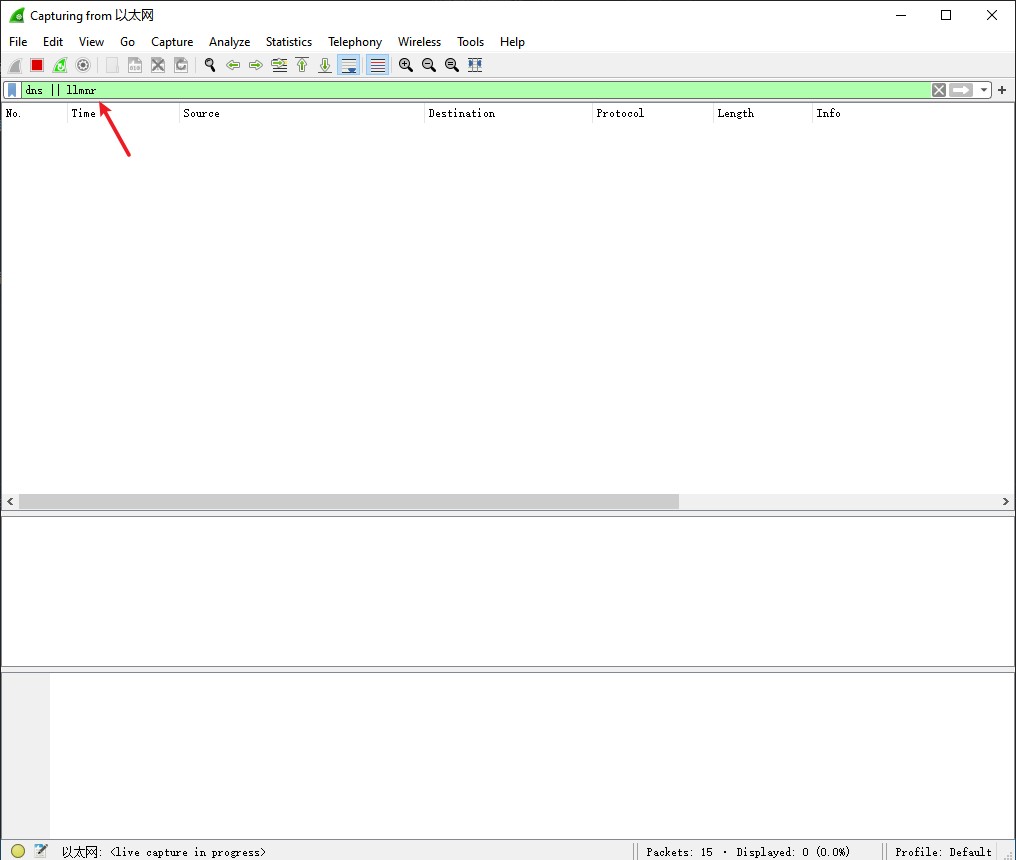Image resolution: width=1016 pixels, height=860 pixels.
Task: Toggle packet list colorization
Action: click(378, 65)
